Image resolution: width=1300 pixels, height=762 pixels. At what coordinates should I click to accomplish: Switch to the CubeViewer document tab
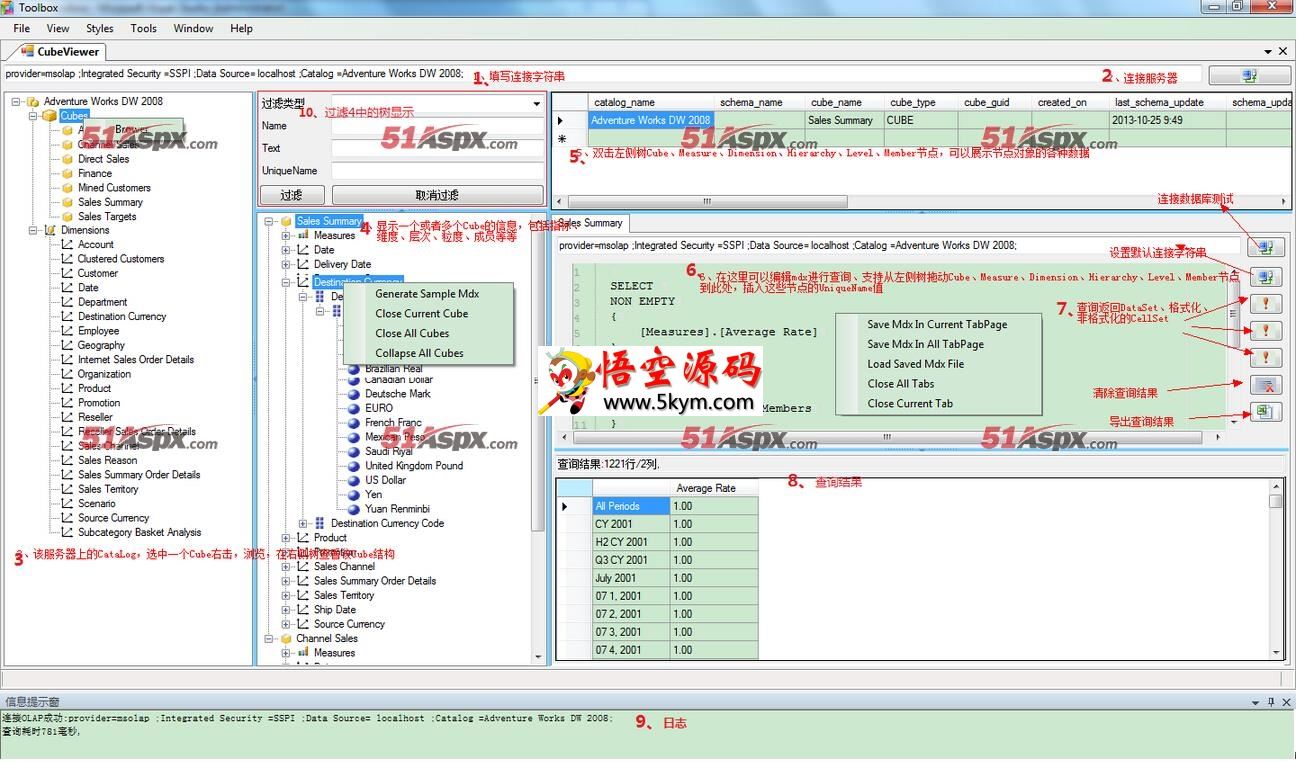[60, 51]
